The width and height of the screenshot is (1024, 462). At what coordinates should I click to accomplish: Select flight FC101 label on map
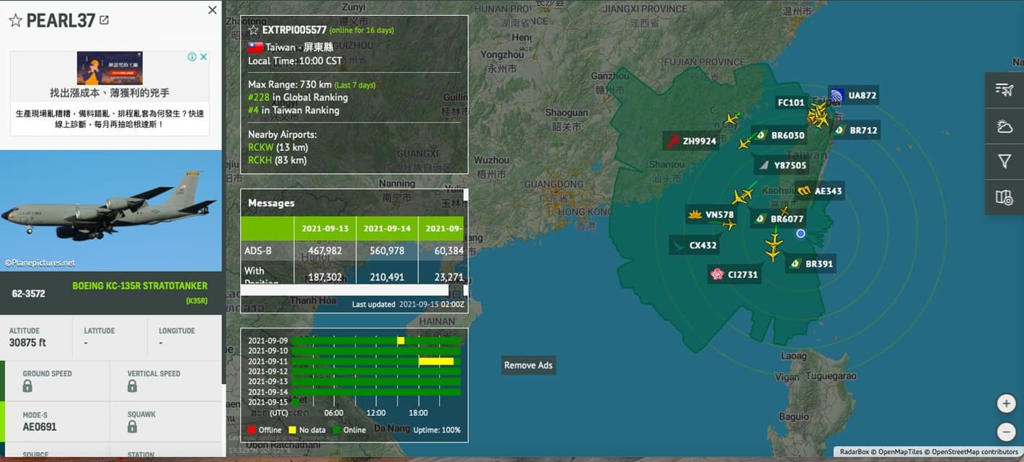(x=792, y=103)
